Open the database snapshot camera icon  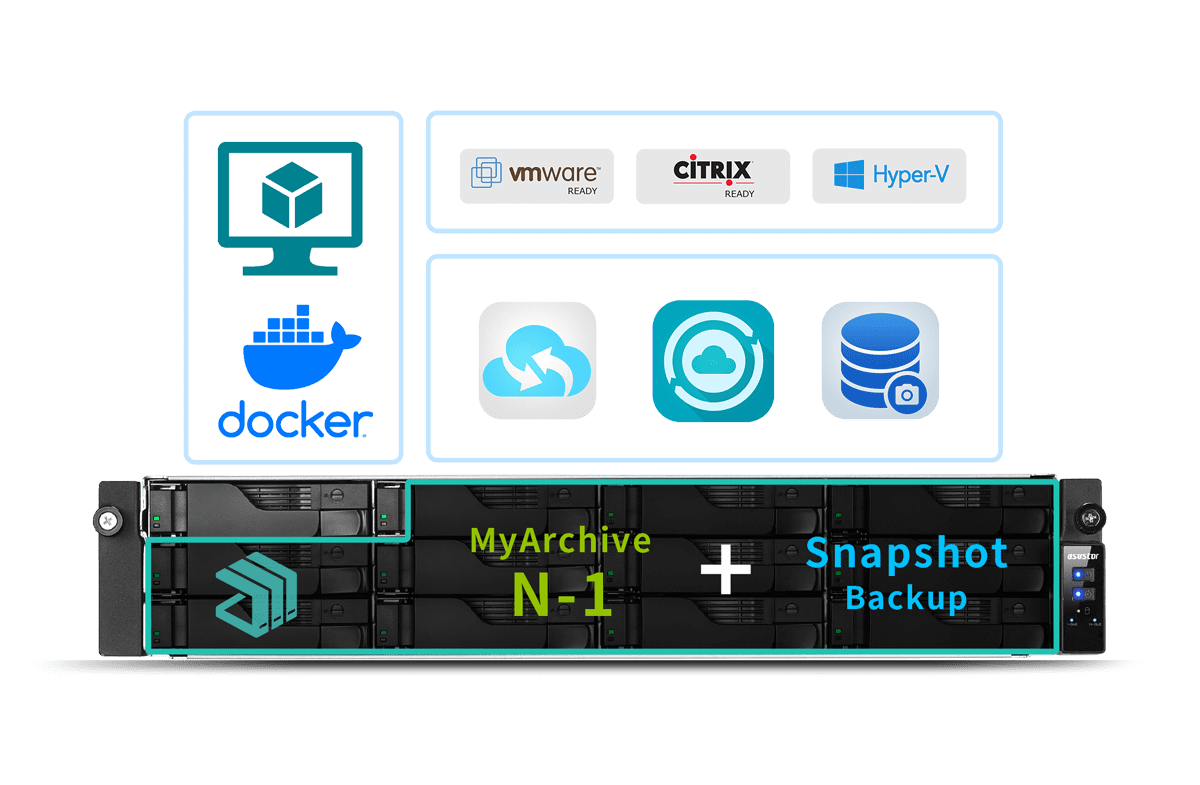click(x=880, y=360)
